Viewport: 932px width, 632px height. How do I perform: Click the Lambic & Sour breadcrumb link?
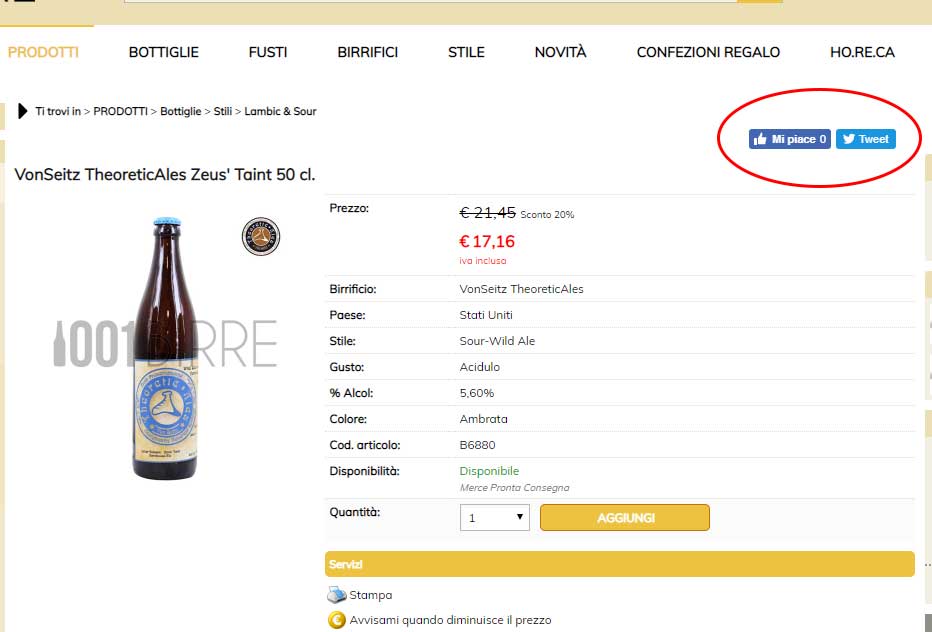click(x=280, y=112)
